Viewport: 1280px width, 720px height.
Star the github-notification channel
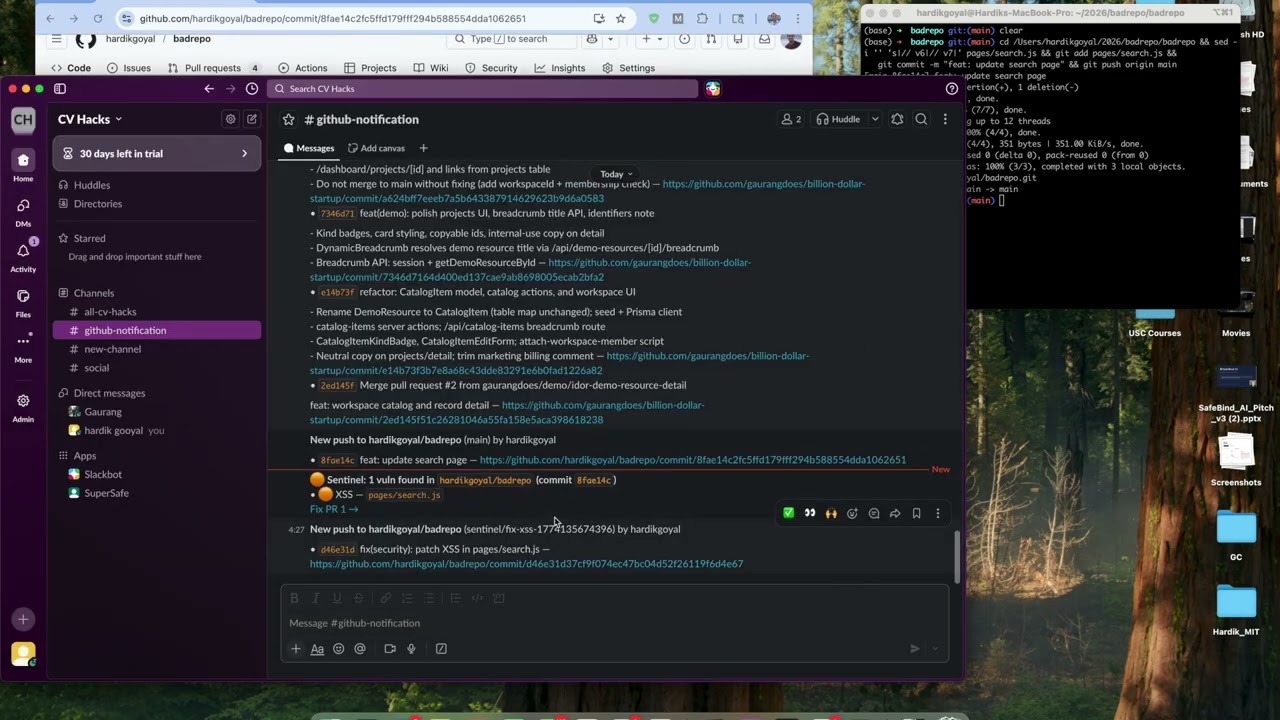[288, 119]
